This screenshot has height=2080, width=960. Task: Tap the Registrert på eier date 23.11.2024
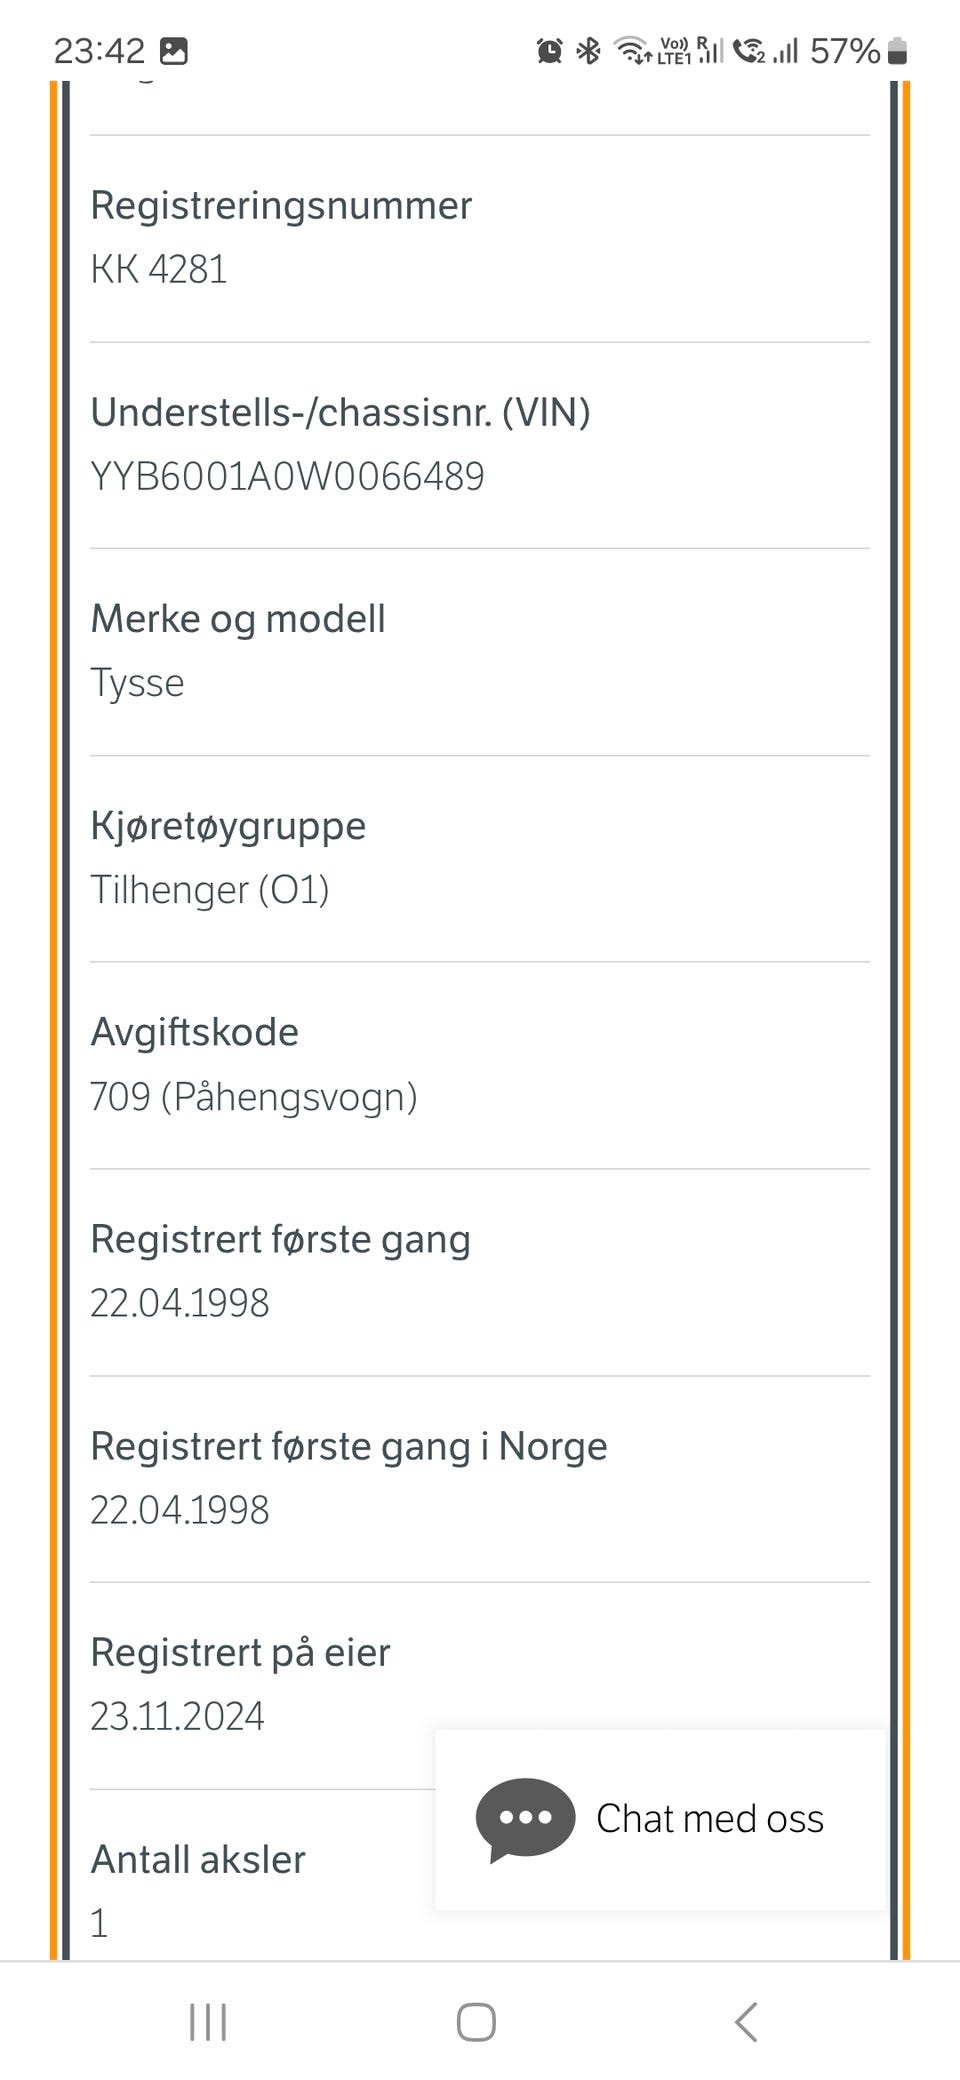click(177, 1716)
